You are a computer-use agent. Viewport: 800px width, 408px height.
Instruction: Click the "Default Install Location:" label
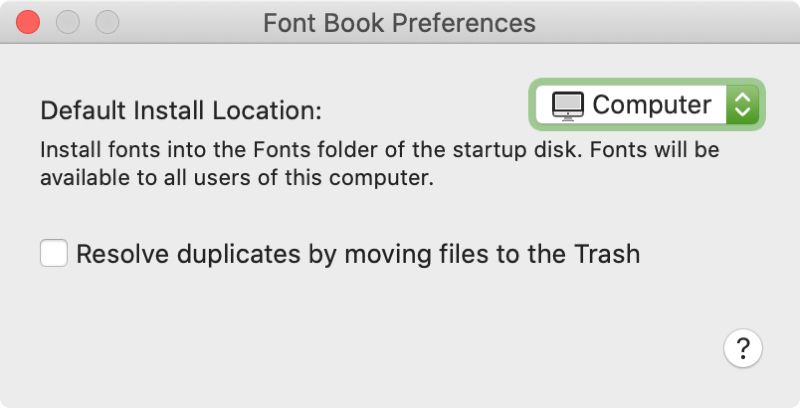coord(181,110)
